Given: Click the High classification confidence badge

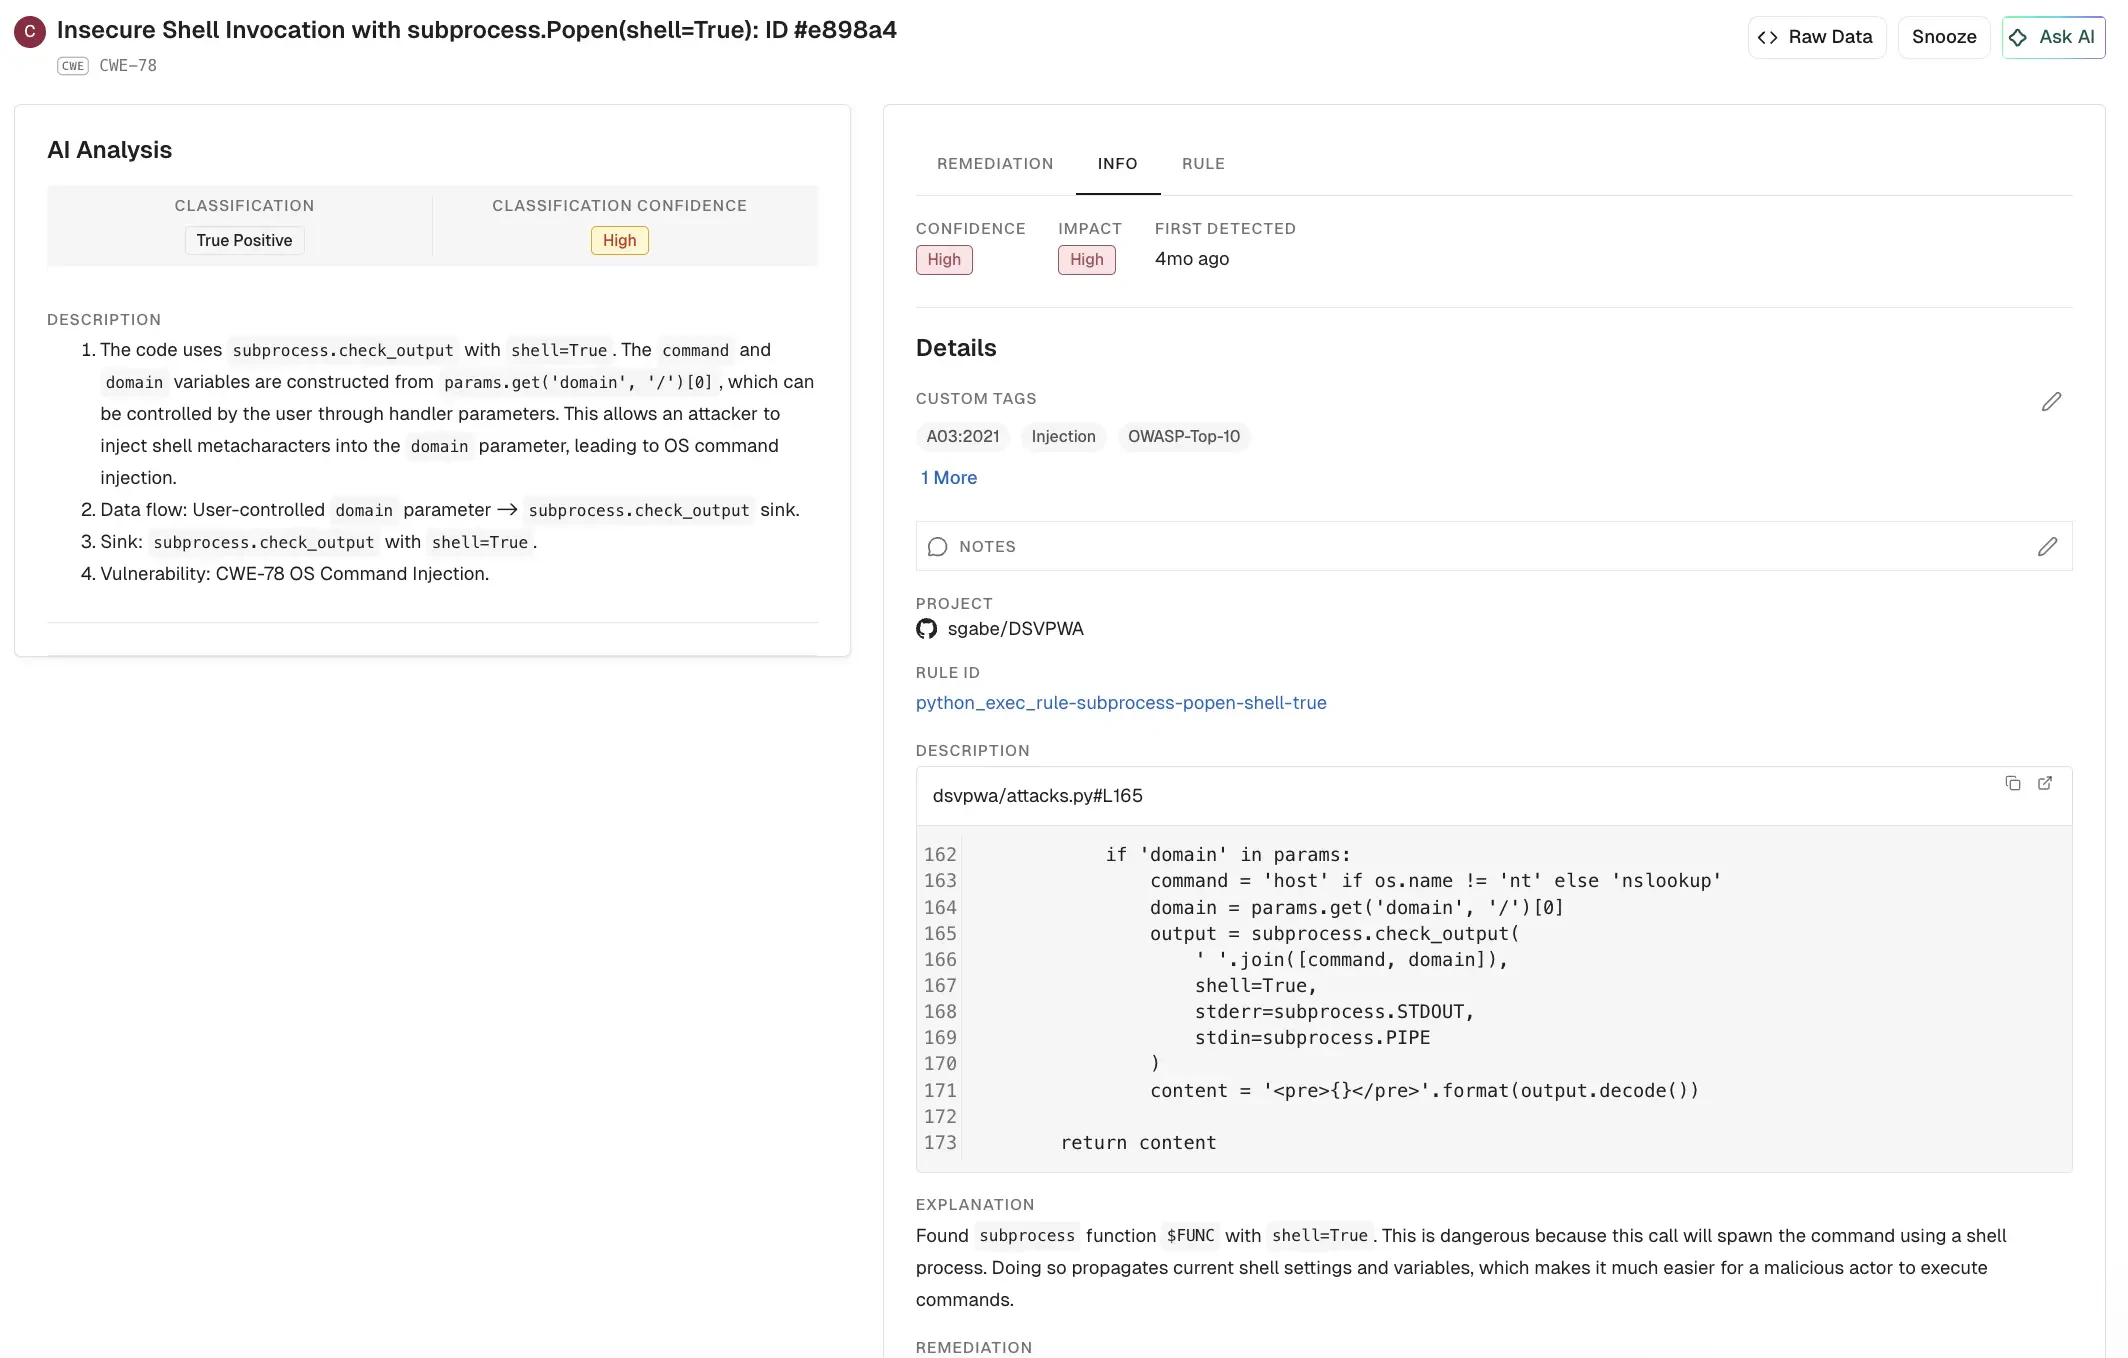Looking at the screenshot, I should pyautogui.click(x=619, y=240).
